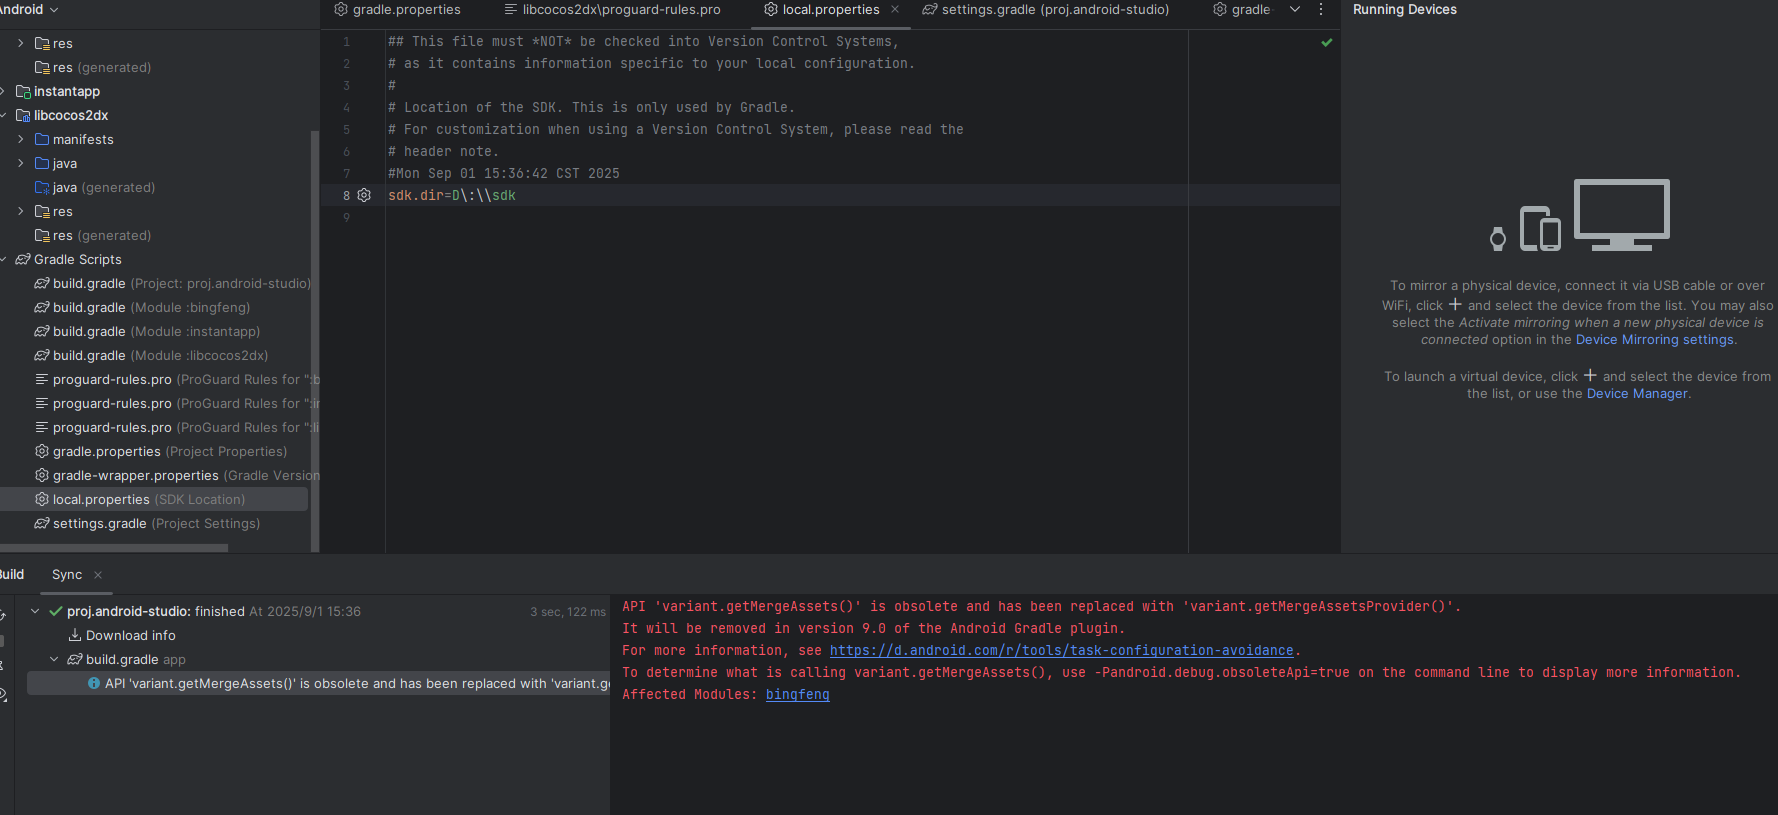This screenshot has width=1778, height=815.
Task: Expand the manifests folder
Action: click(x=21, y=139)
